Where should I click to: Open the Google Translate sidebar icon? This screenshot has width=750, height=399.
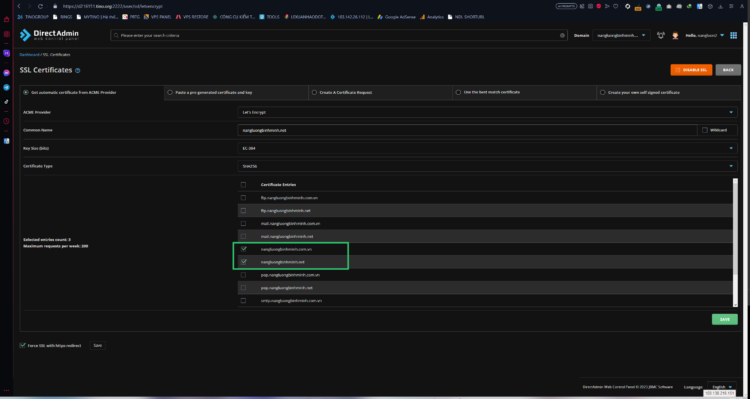click(7, 141)
